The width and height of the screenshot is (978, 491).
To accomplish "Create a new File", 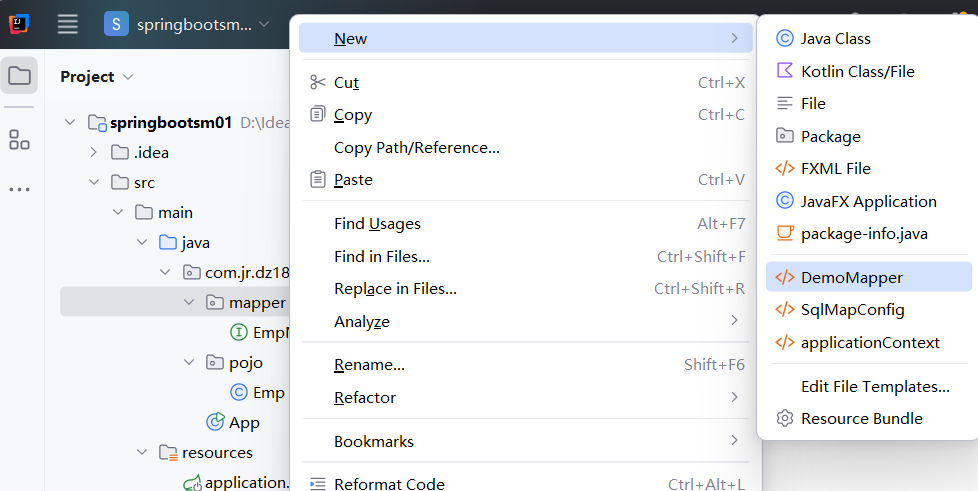I will (869, 104).
